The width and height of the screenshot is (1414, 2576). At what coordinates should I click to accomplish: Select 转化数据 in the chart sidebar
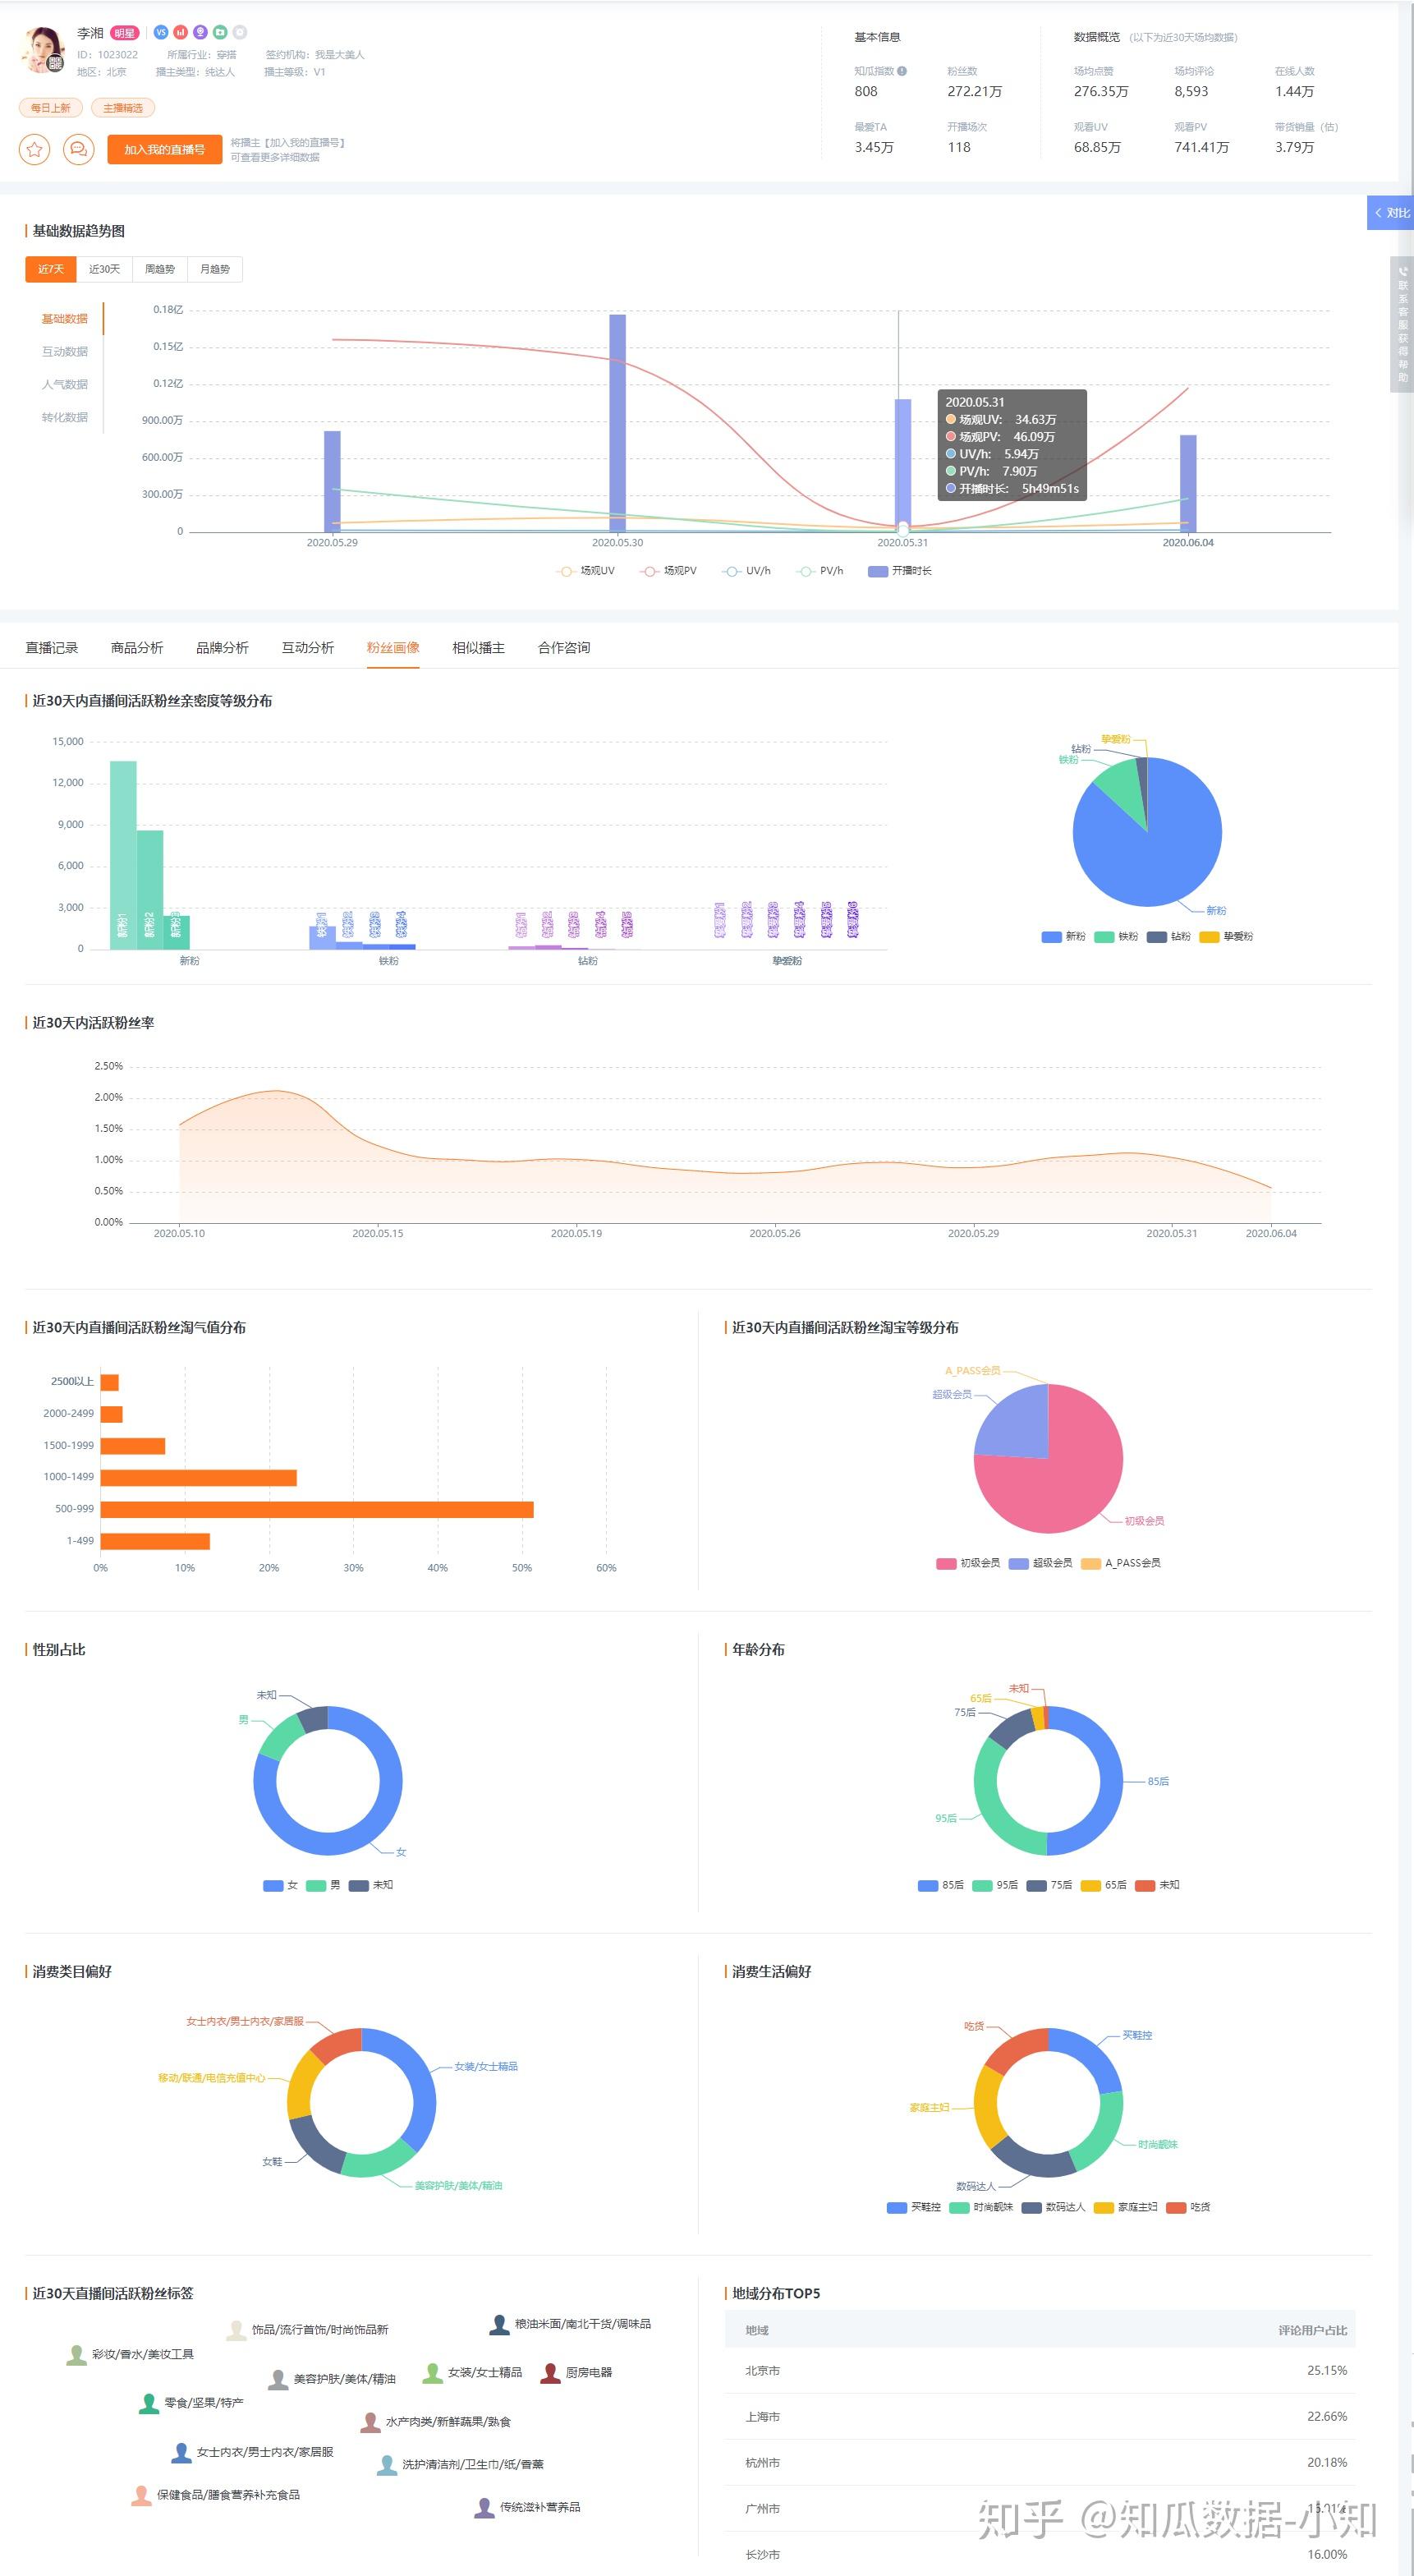[x=65, y=418]
